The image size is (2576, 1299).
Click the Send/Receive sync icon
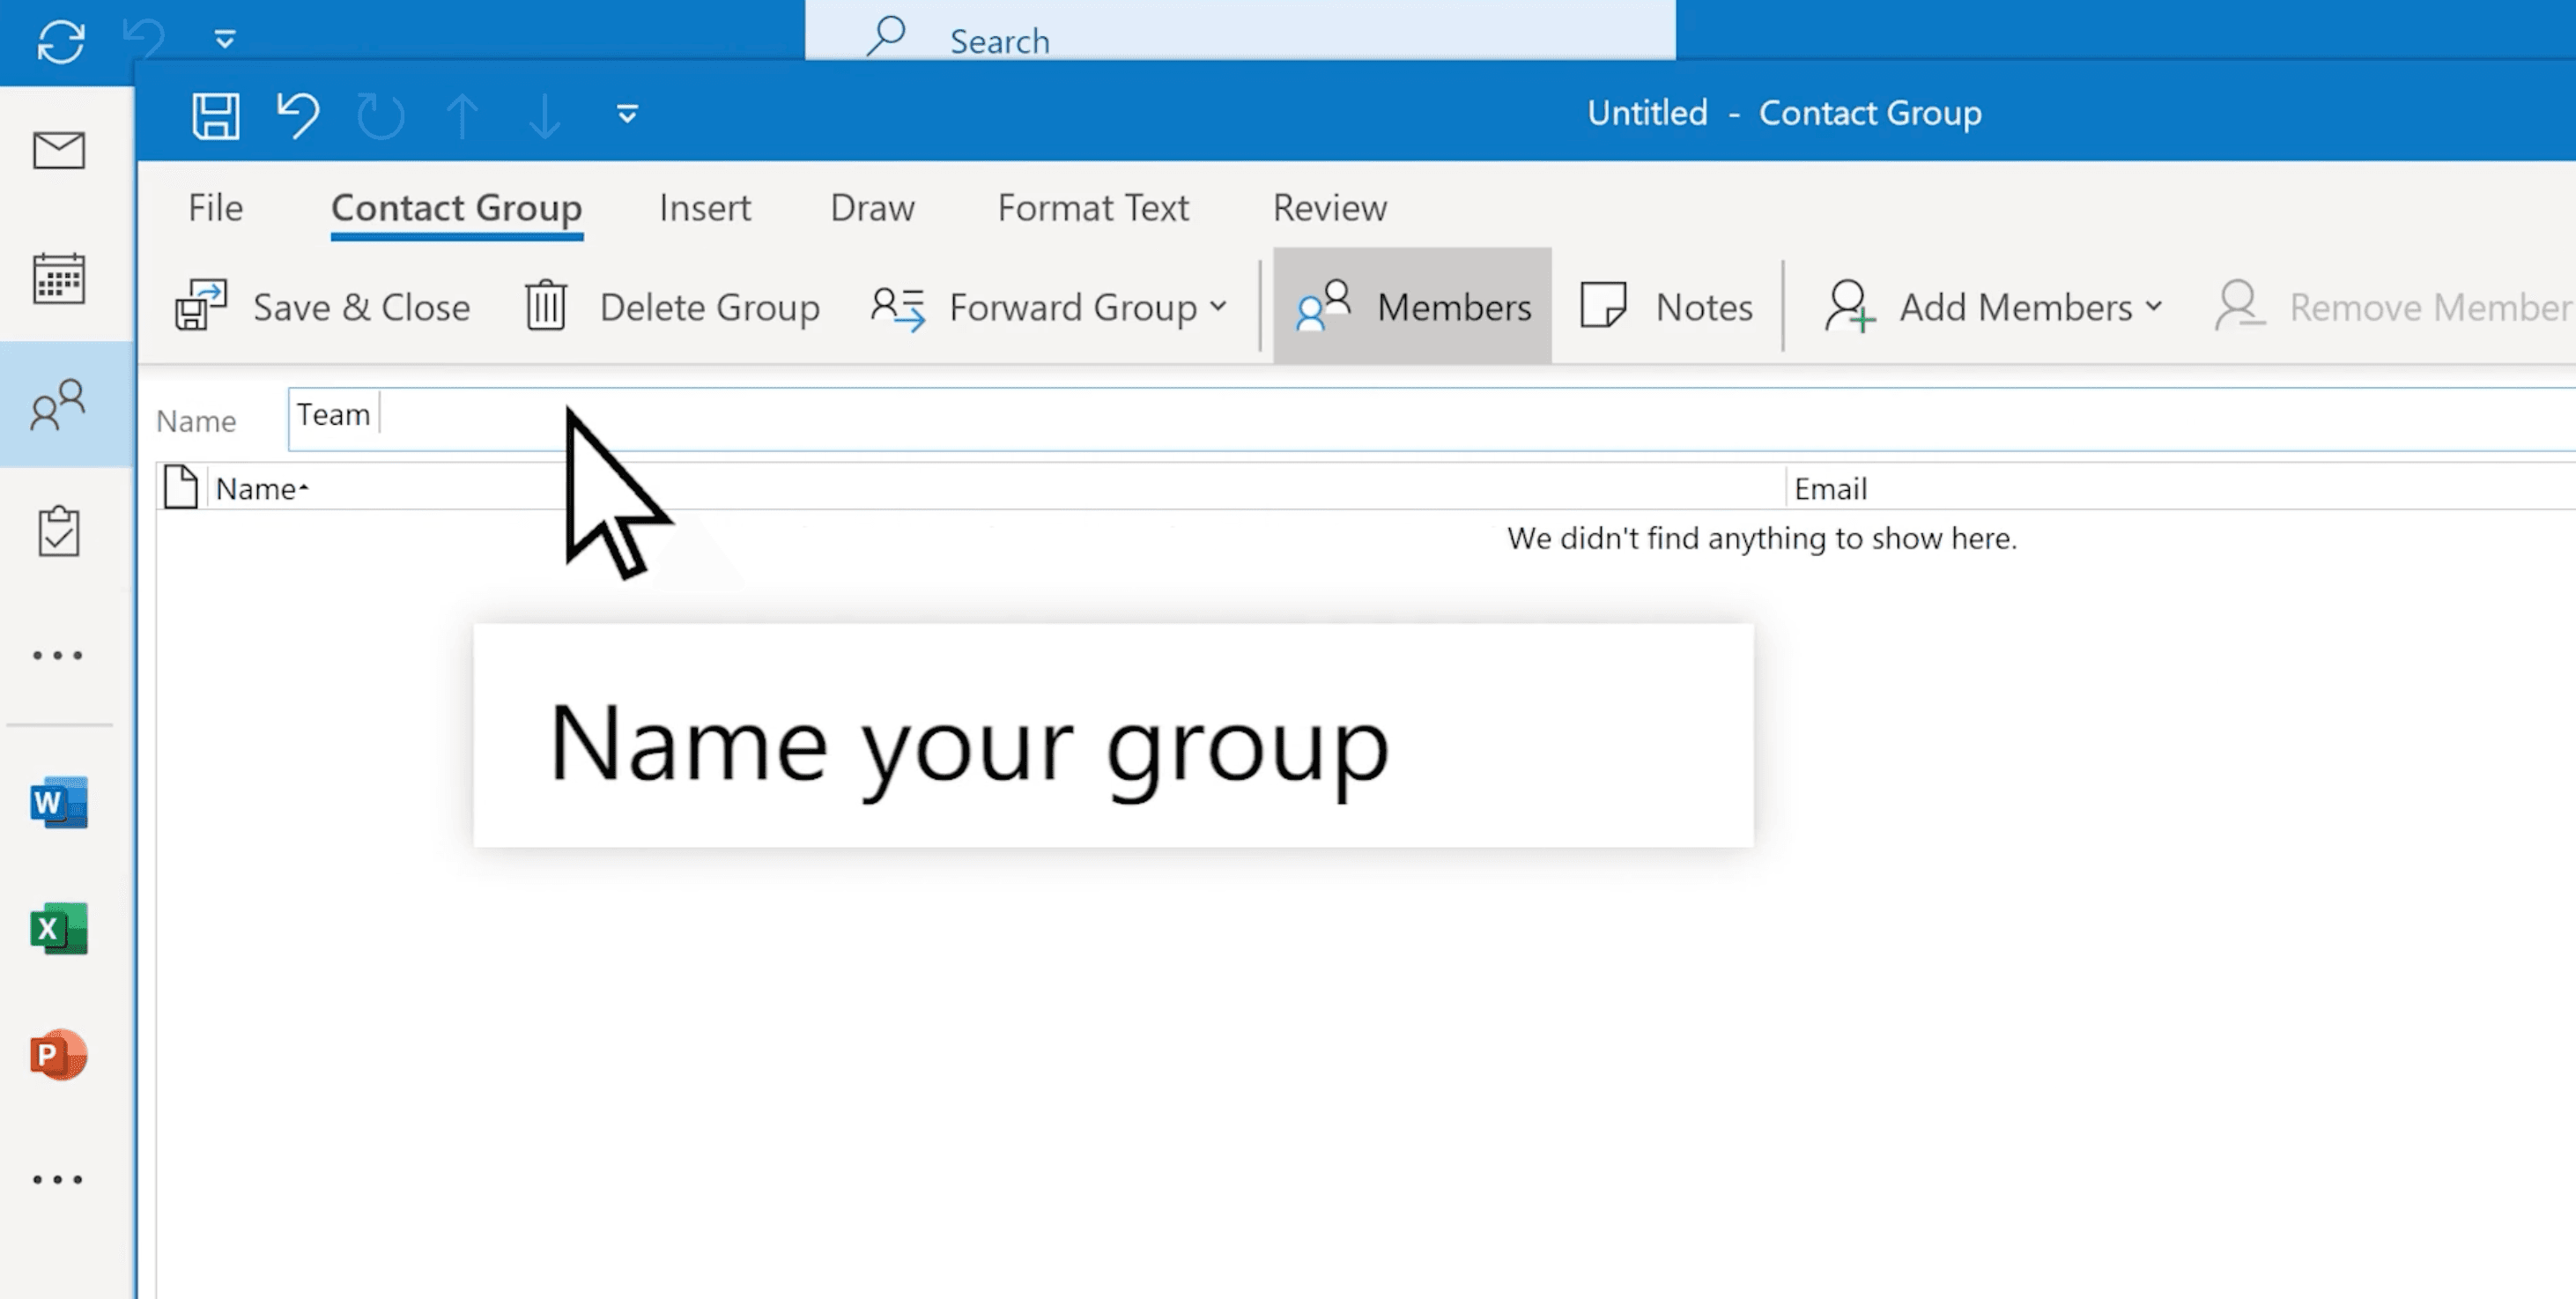(60, 42)
